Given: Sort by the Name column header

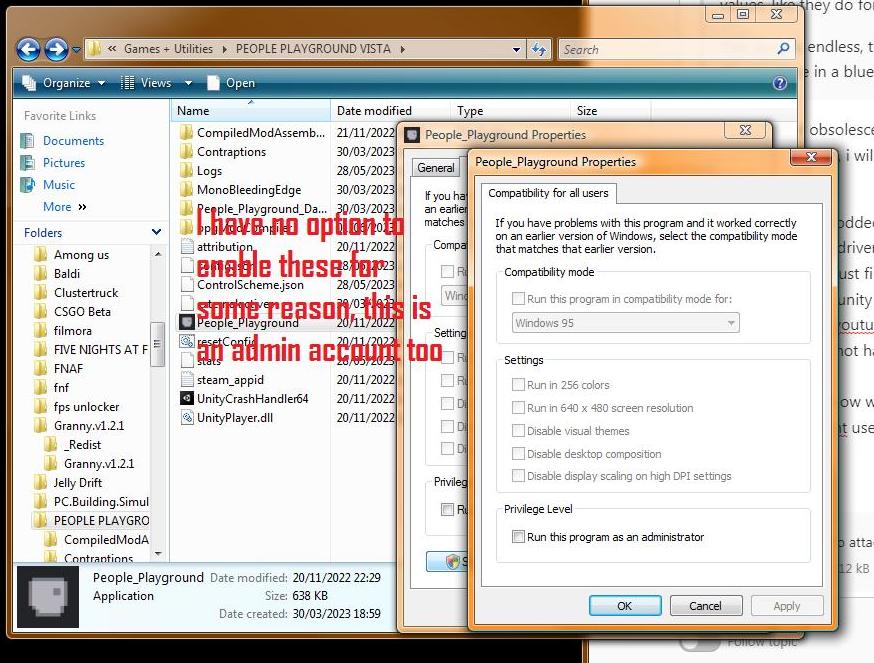Looking at the screenshot, I should [x=250, y=110].
